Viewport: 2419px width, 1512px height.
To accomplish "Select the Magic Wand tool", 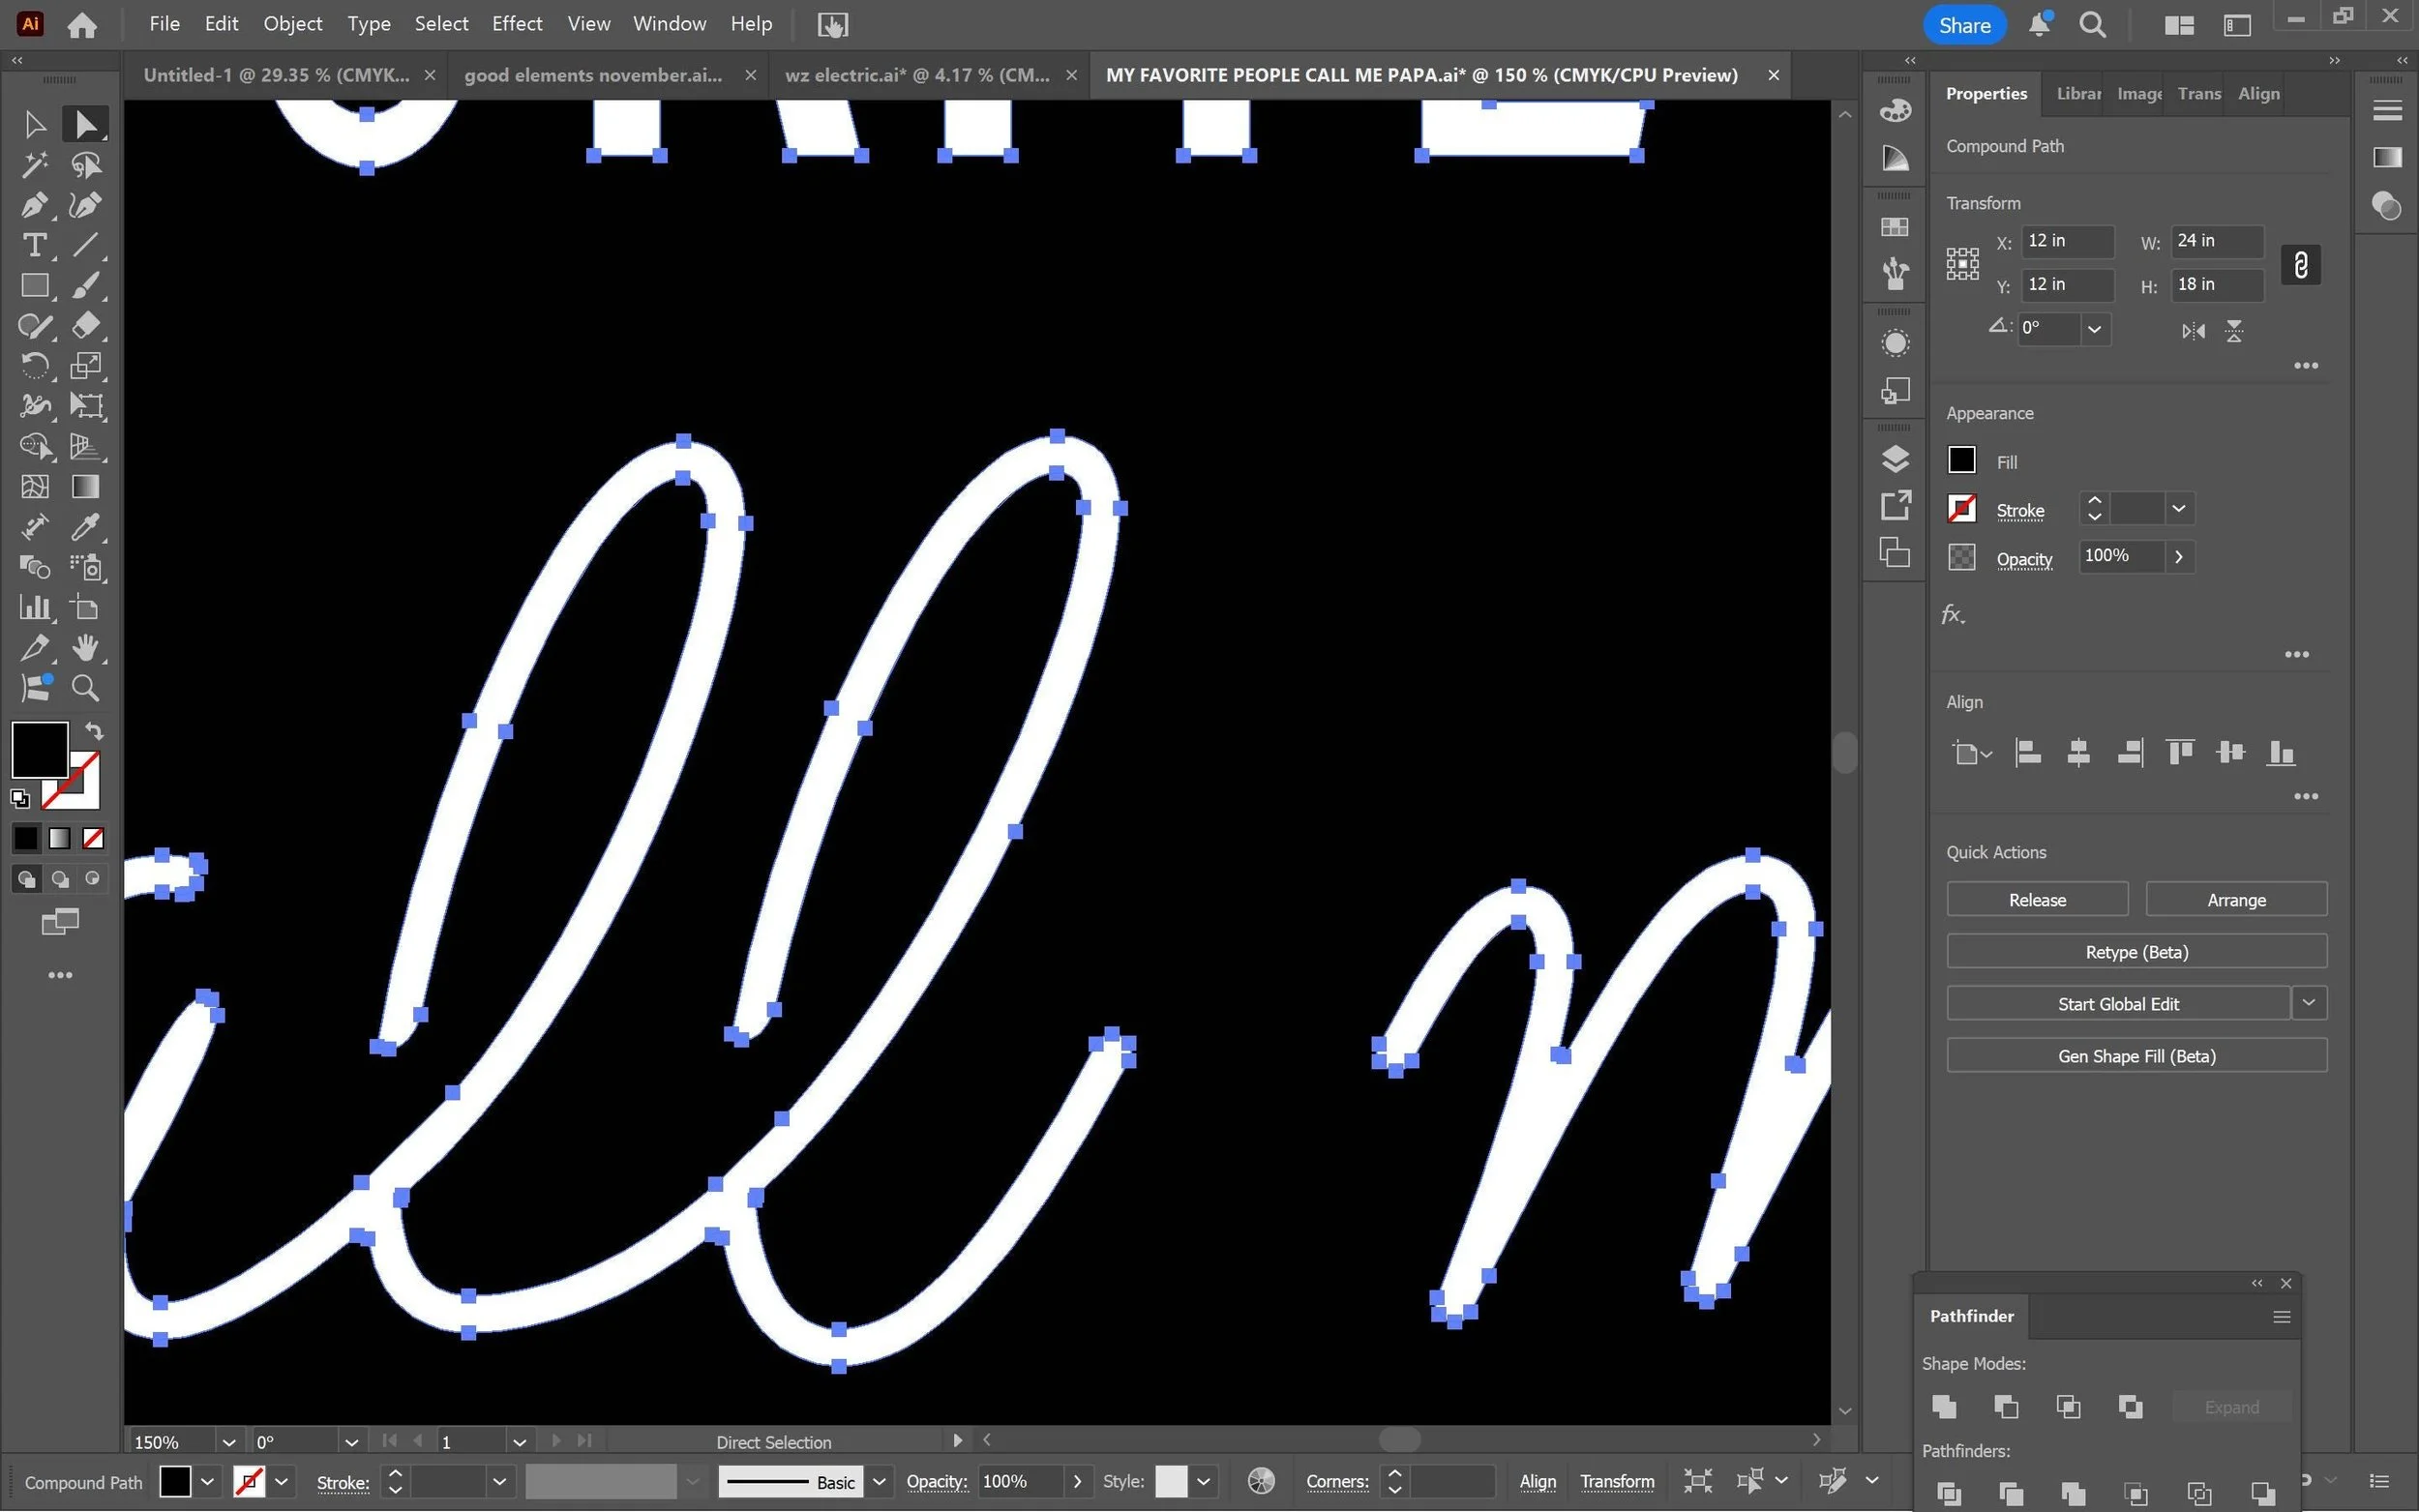I will point(34,164).
